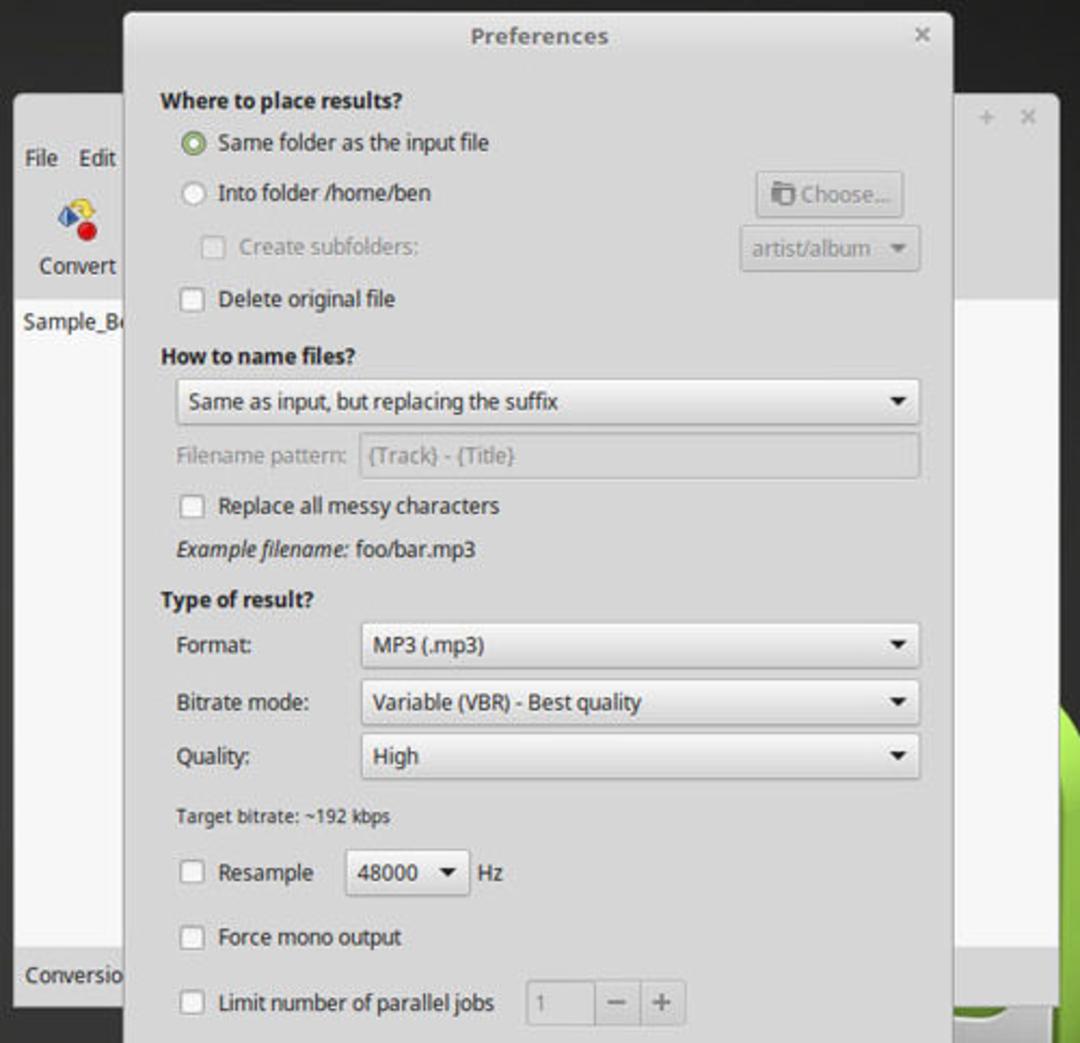This screenshot has height=1043, width=1080.
Task: Open the file naming scheme dropdown
Action: point(548,402)
